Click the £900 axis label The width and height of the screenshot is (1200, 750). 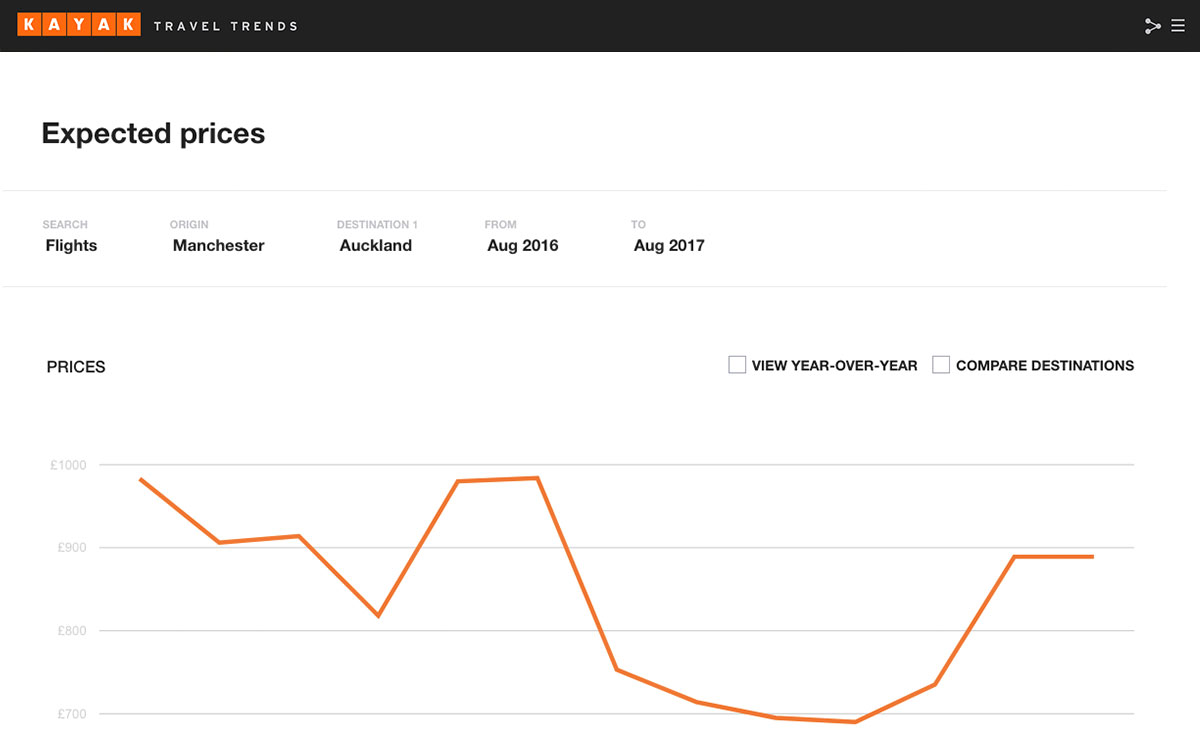[x=71, y=548]
